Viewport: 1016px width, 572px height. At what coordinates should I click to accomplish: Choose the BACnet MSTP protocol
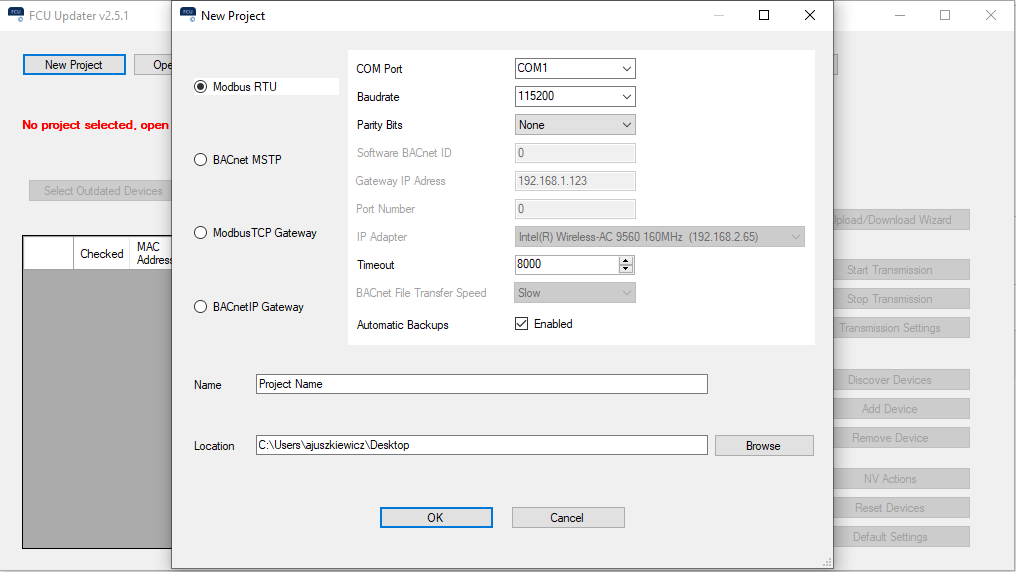201,160
